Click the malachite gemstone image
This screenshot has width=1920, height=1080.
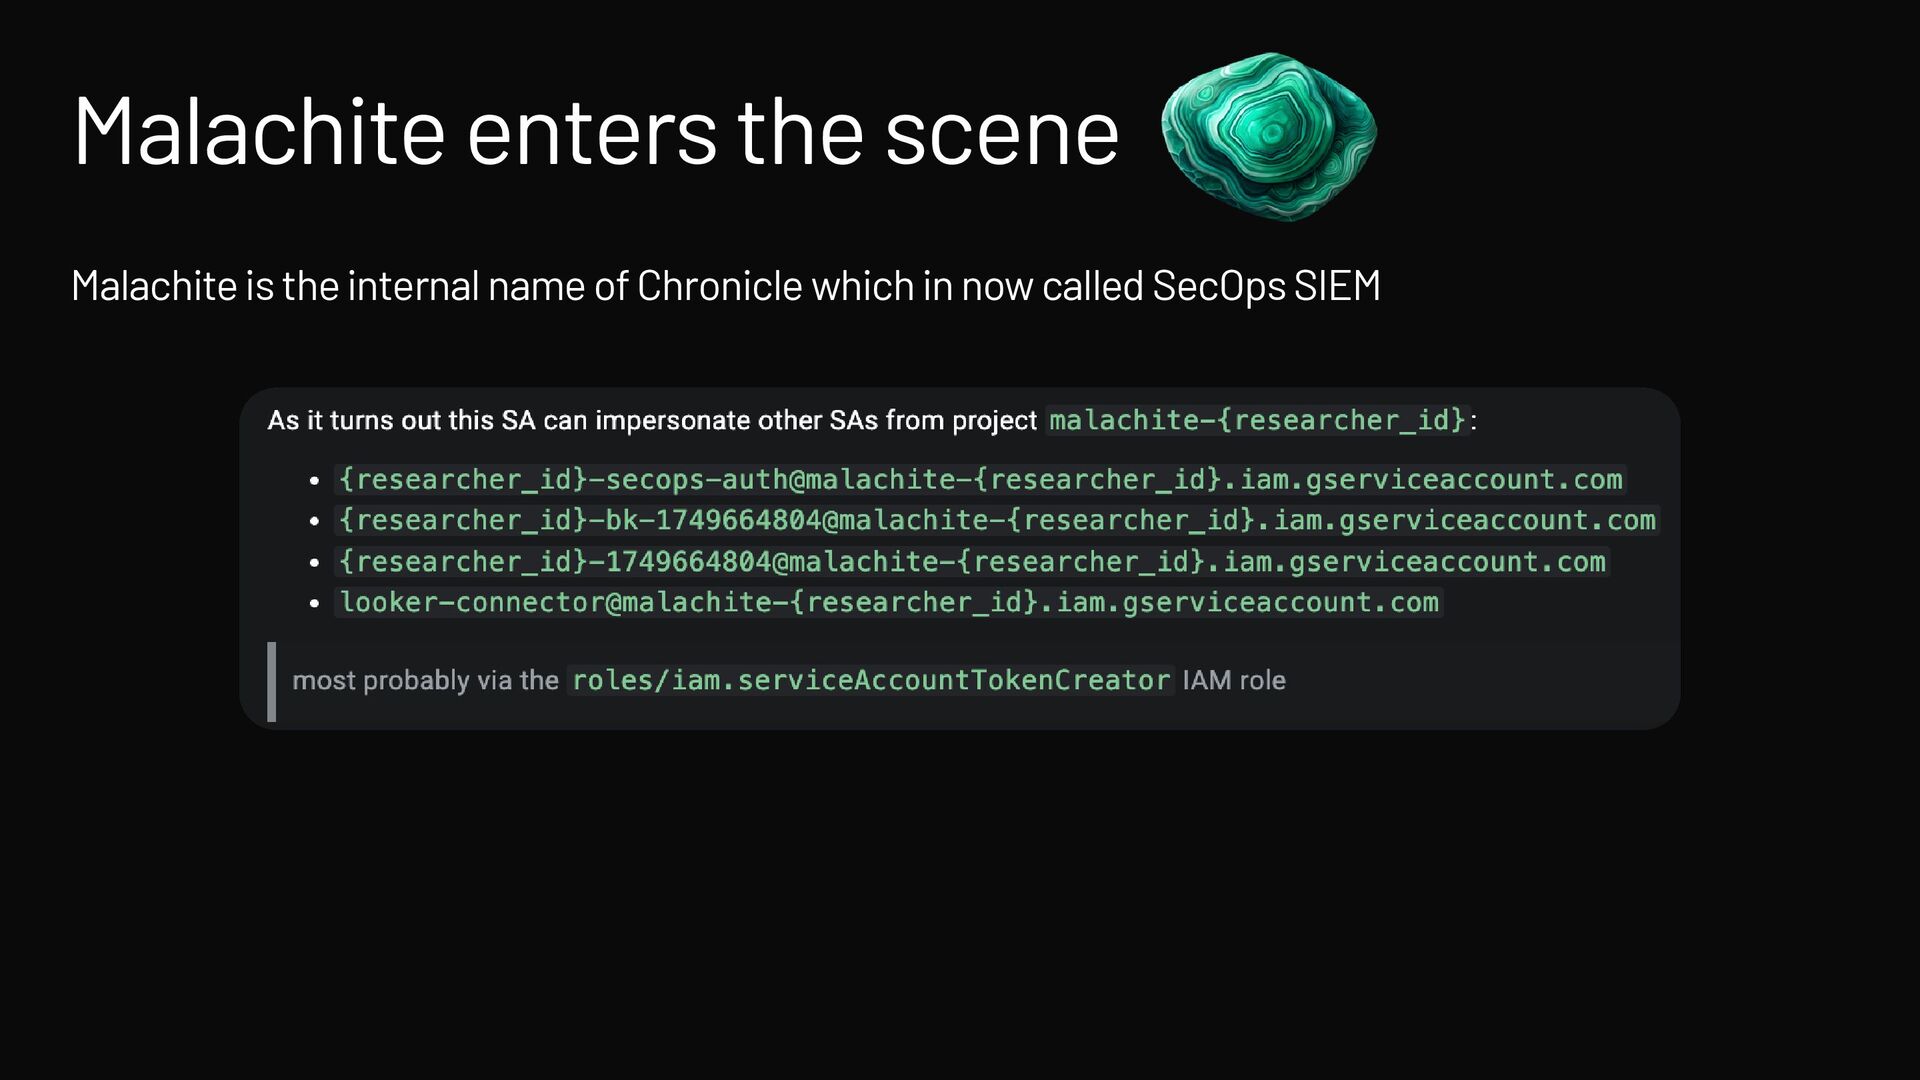[x=1268, y=135]
